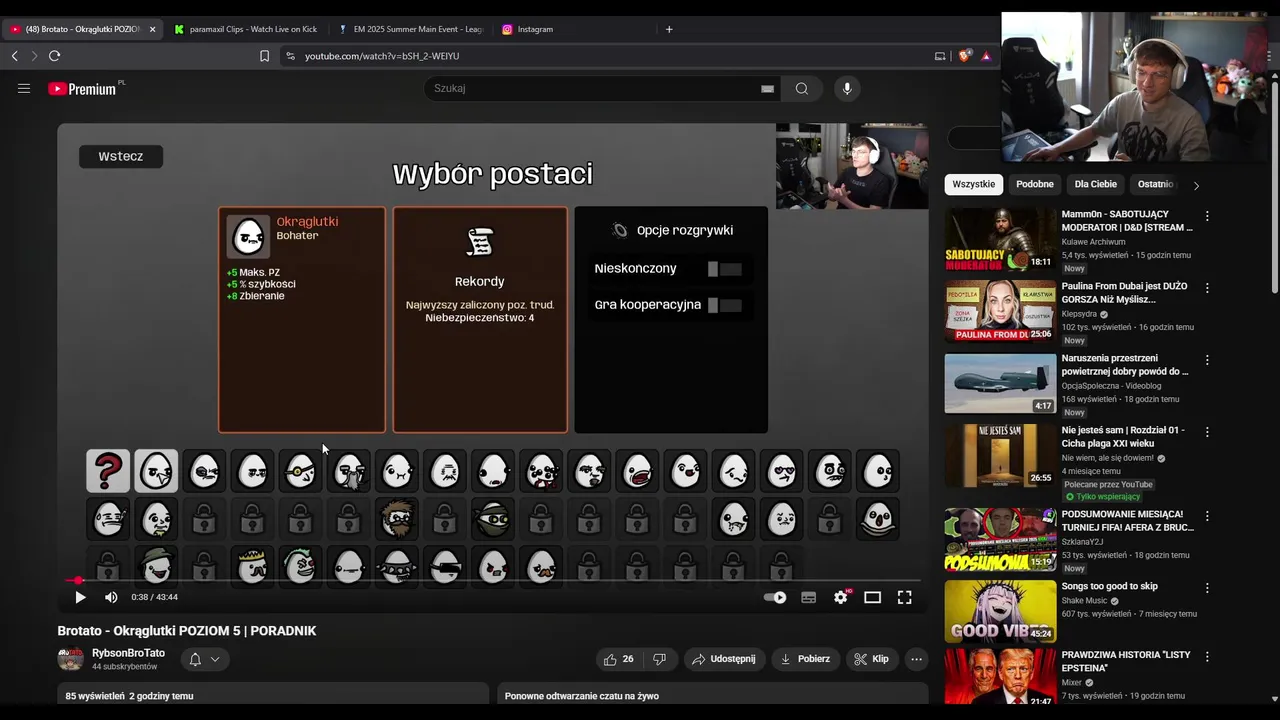The width and height of the screenshot is (1280, 720).
Task: Switch to theater mode
Action: point(872,597)
